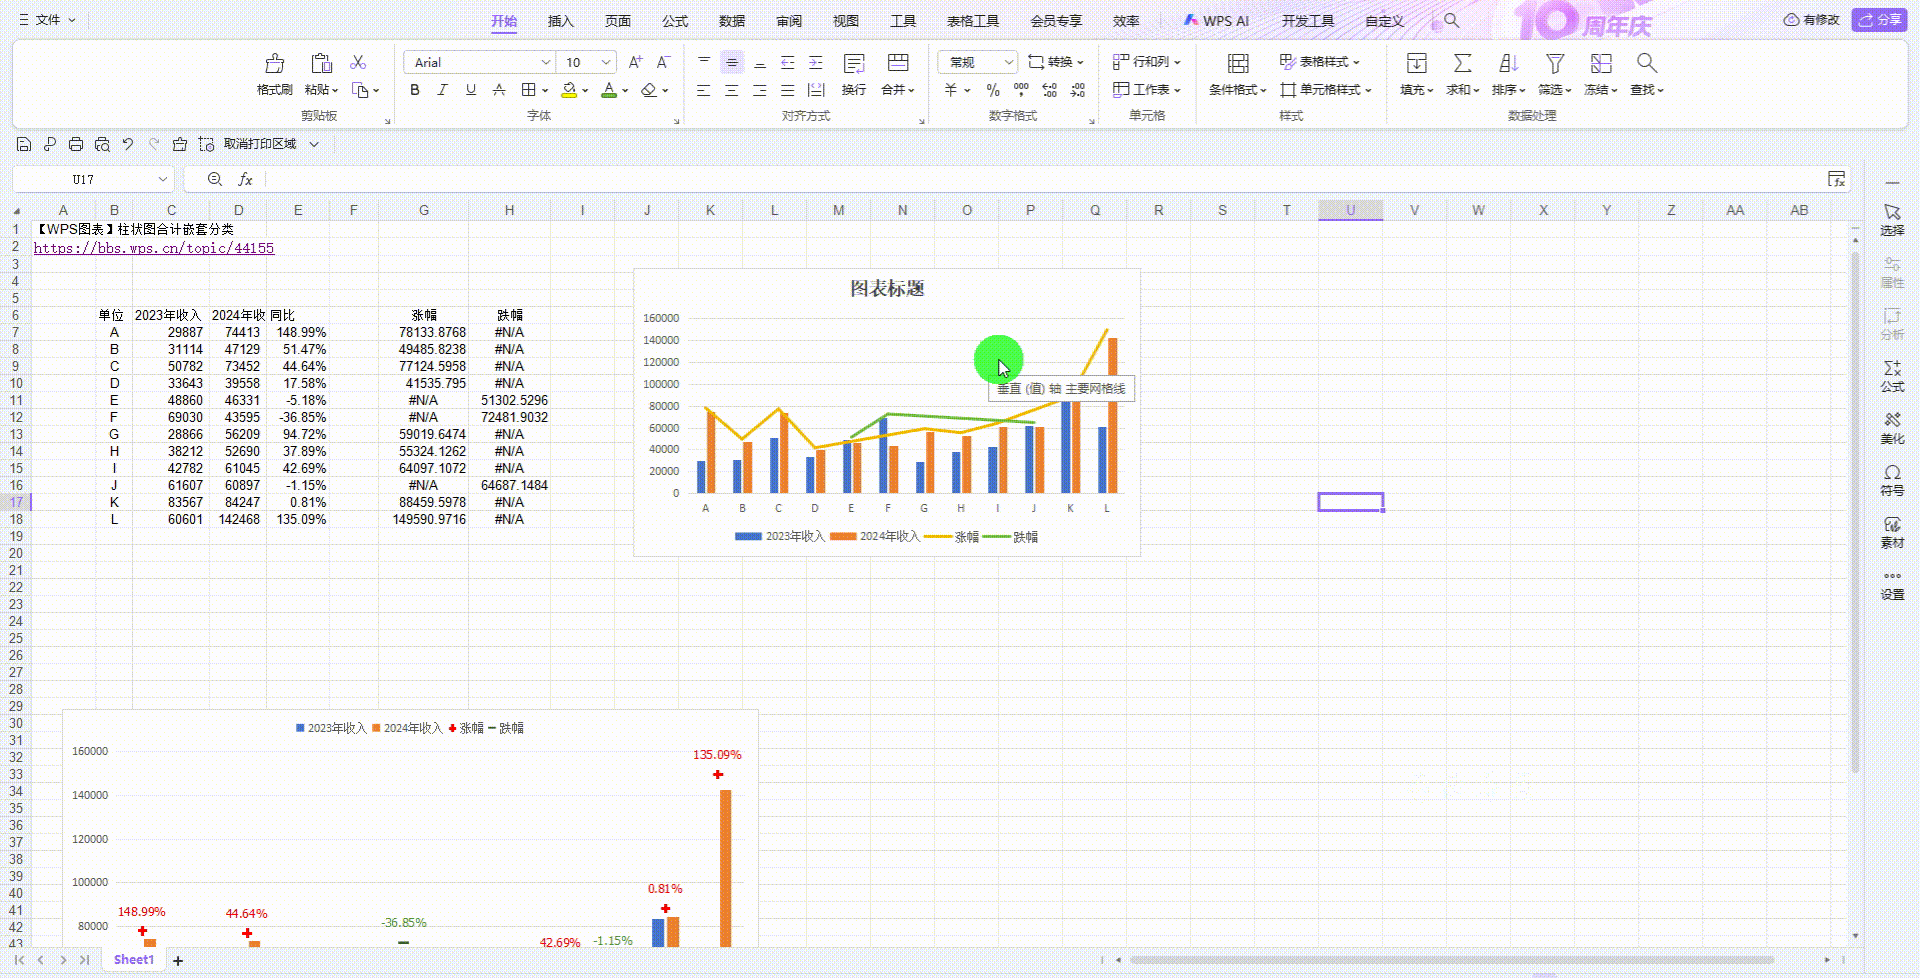Viewport: 1920px width, 978px height.
Task: Toggle left horizontal alignment
Action: point(704,90)
